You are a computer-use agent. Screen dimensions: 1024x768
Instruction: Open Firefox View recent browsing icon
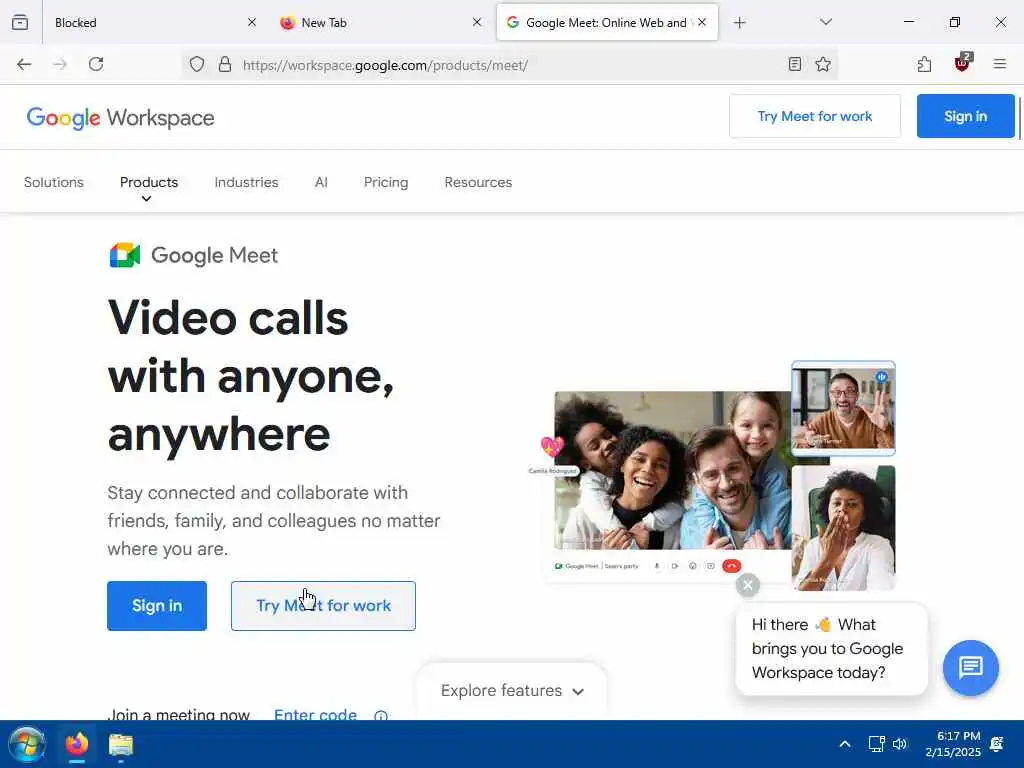point(20,23)
